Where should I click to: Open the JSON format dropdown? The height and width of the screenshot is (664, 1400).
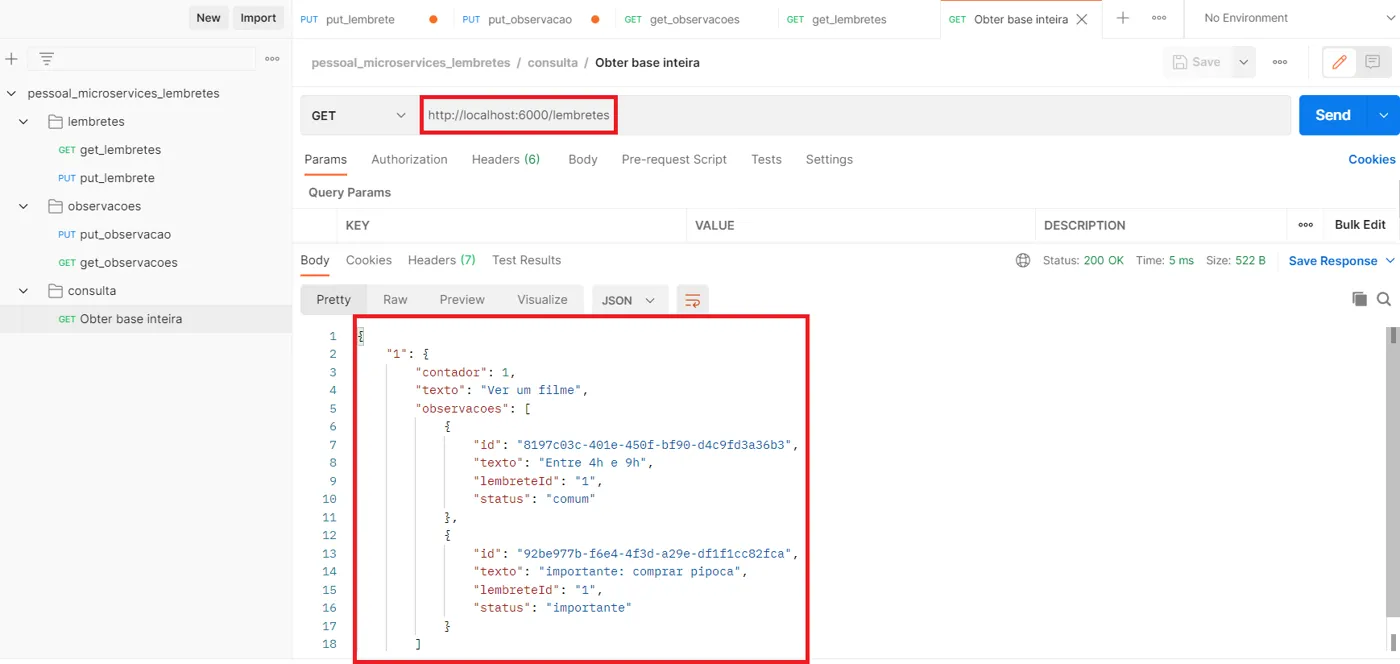pos(630,300)
